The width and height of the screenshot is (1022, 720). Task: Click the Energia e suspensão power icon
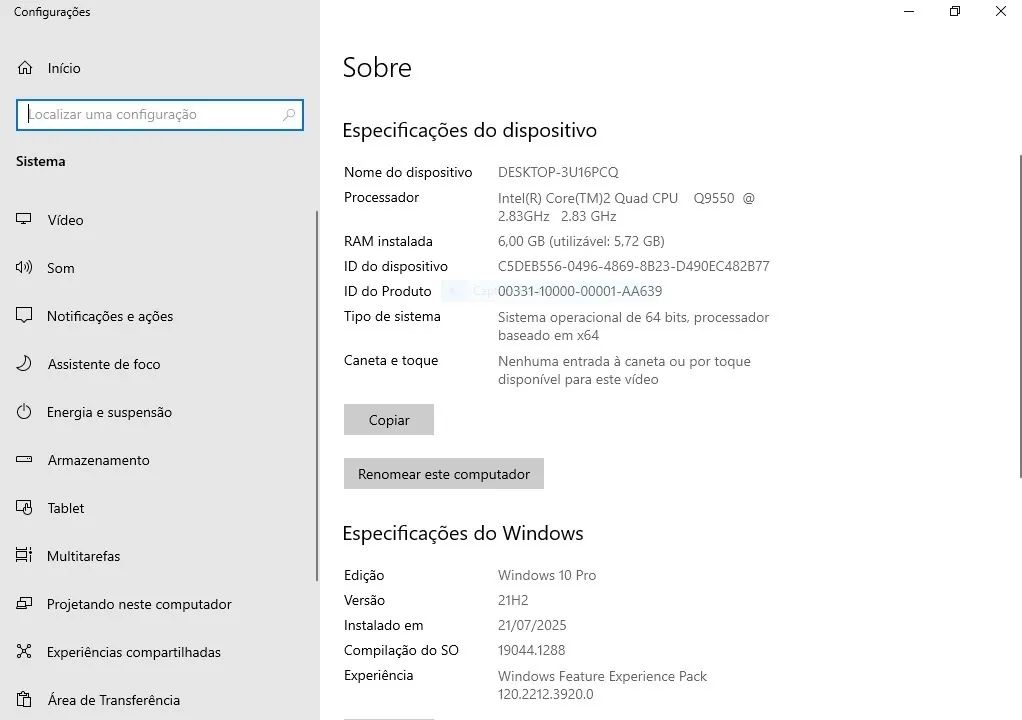tap(23, 412)
